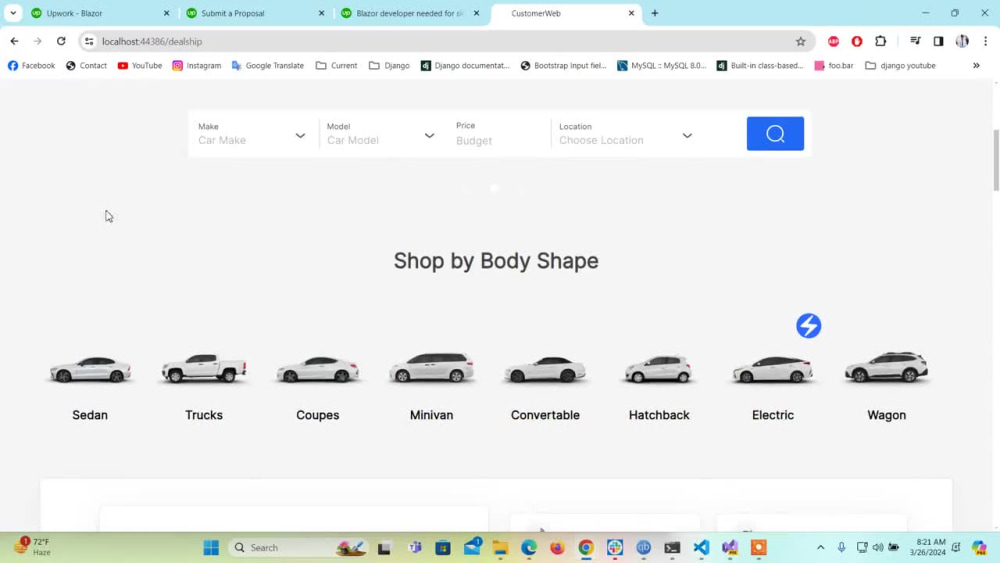Open the YouTube bookmark
This screenshot has width=1000, height=563.
[140, 66]
